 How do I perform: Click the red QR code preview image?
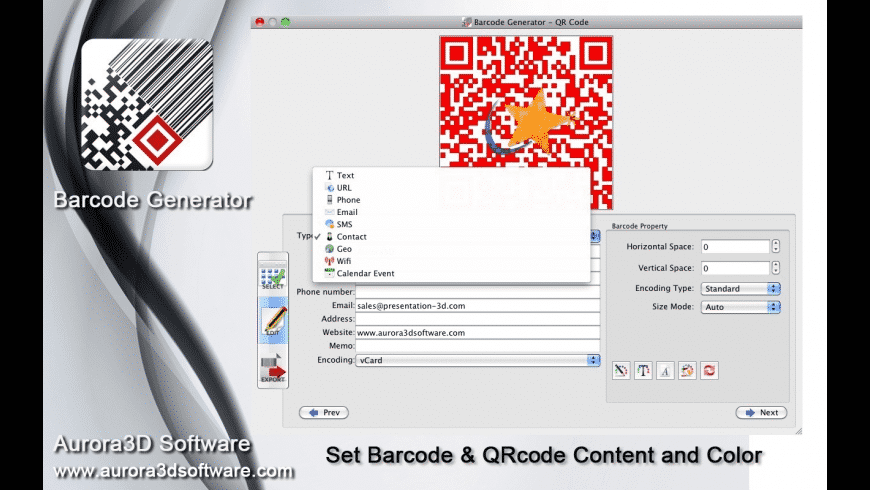coord(526,122)
